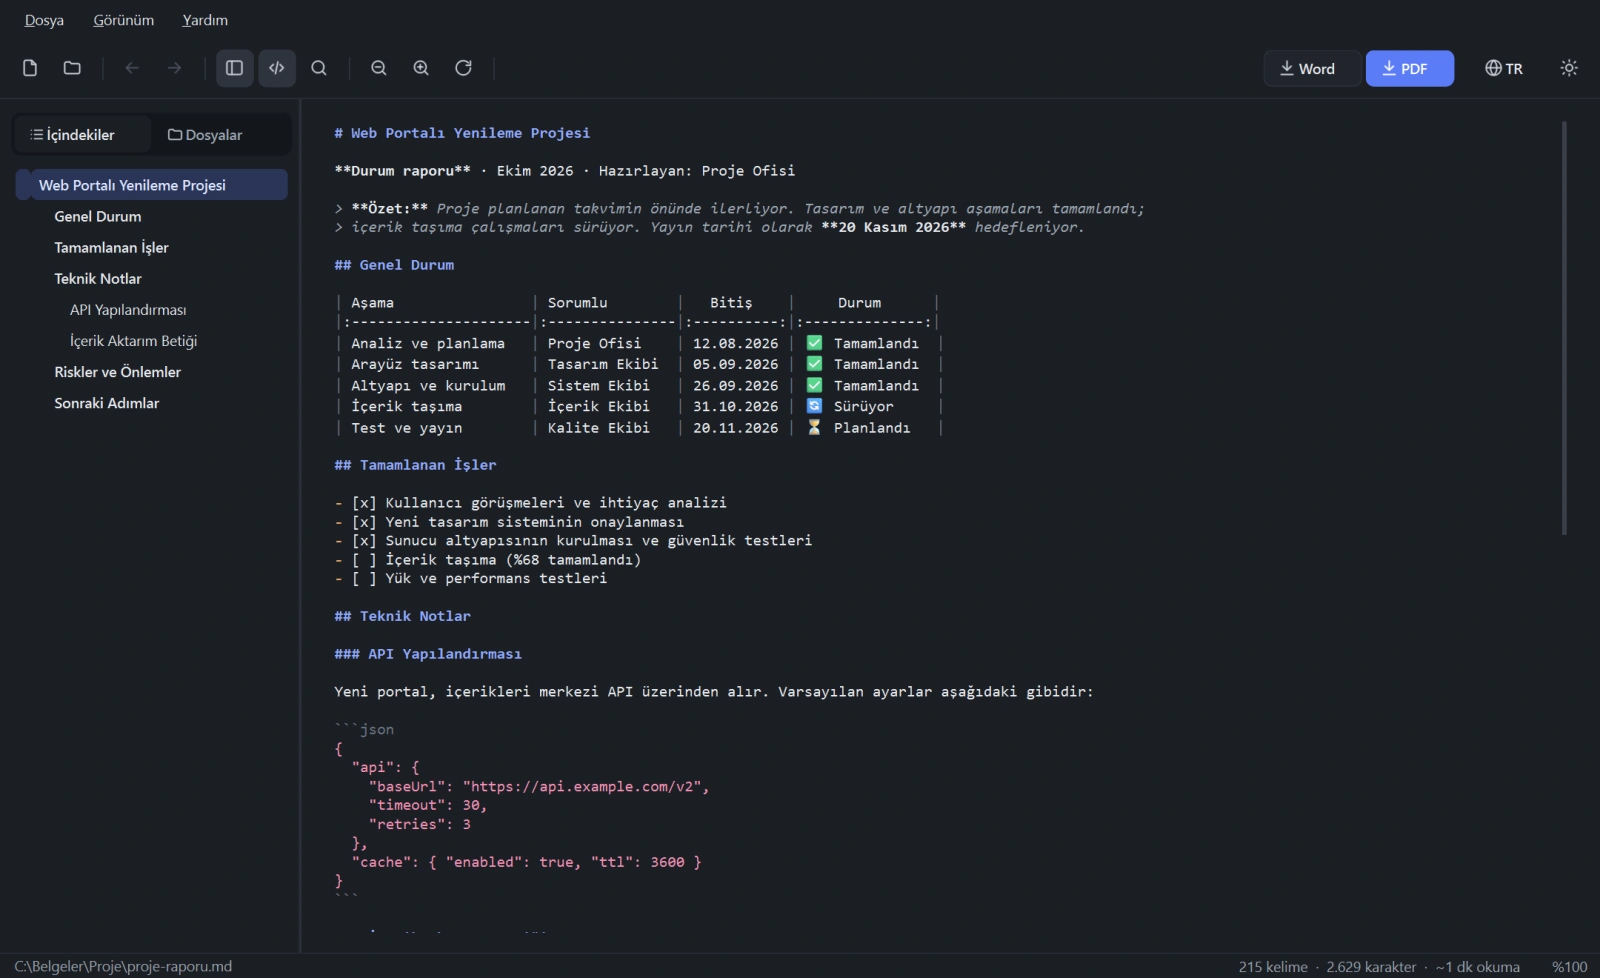Click the 'Yeni portal, içerikleri merkezi API' paragraph
The height and width of the screenshot is (978, 1600).
coord(714,692)
